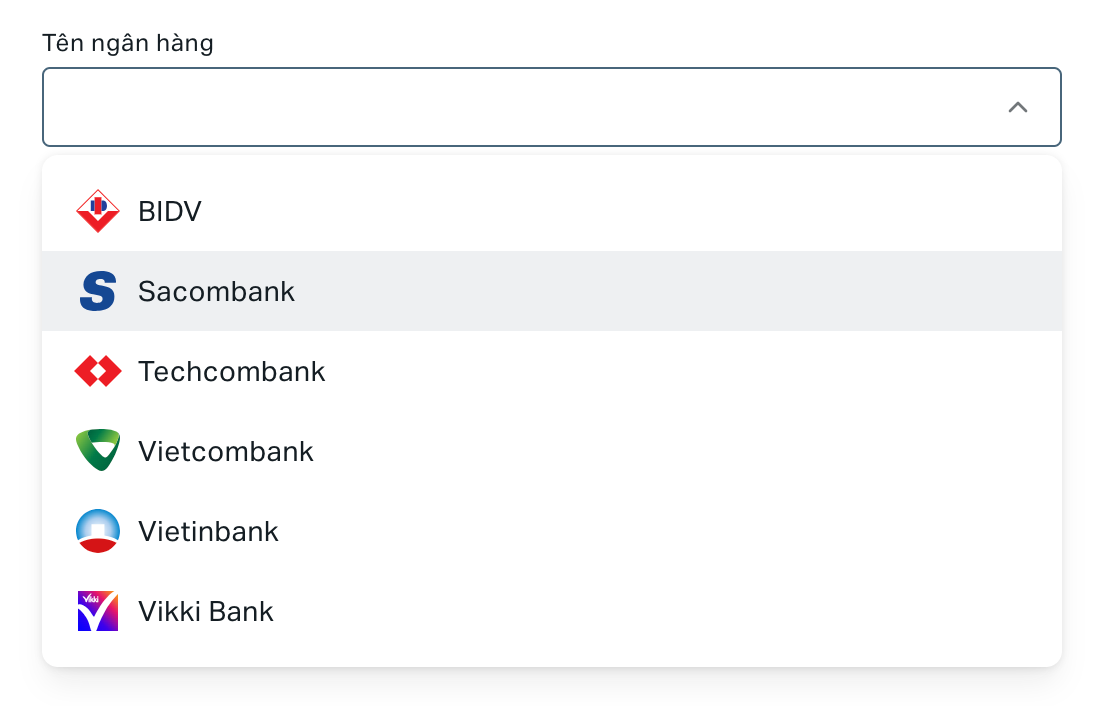Select Vietcombank as the bank

click(226, 451)
